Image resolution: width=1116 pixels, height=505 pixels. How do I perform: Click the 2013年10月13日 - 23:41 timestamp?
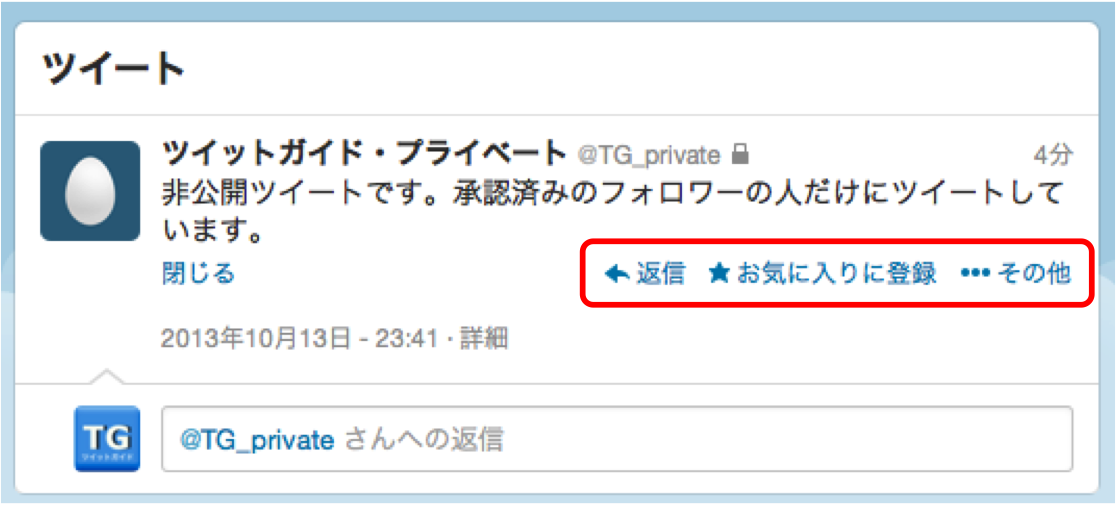299,338
